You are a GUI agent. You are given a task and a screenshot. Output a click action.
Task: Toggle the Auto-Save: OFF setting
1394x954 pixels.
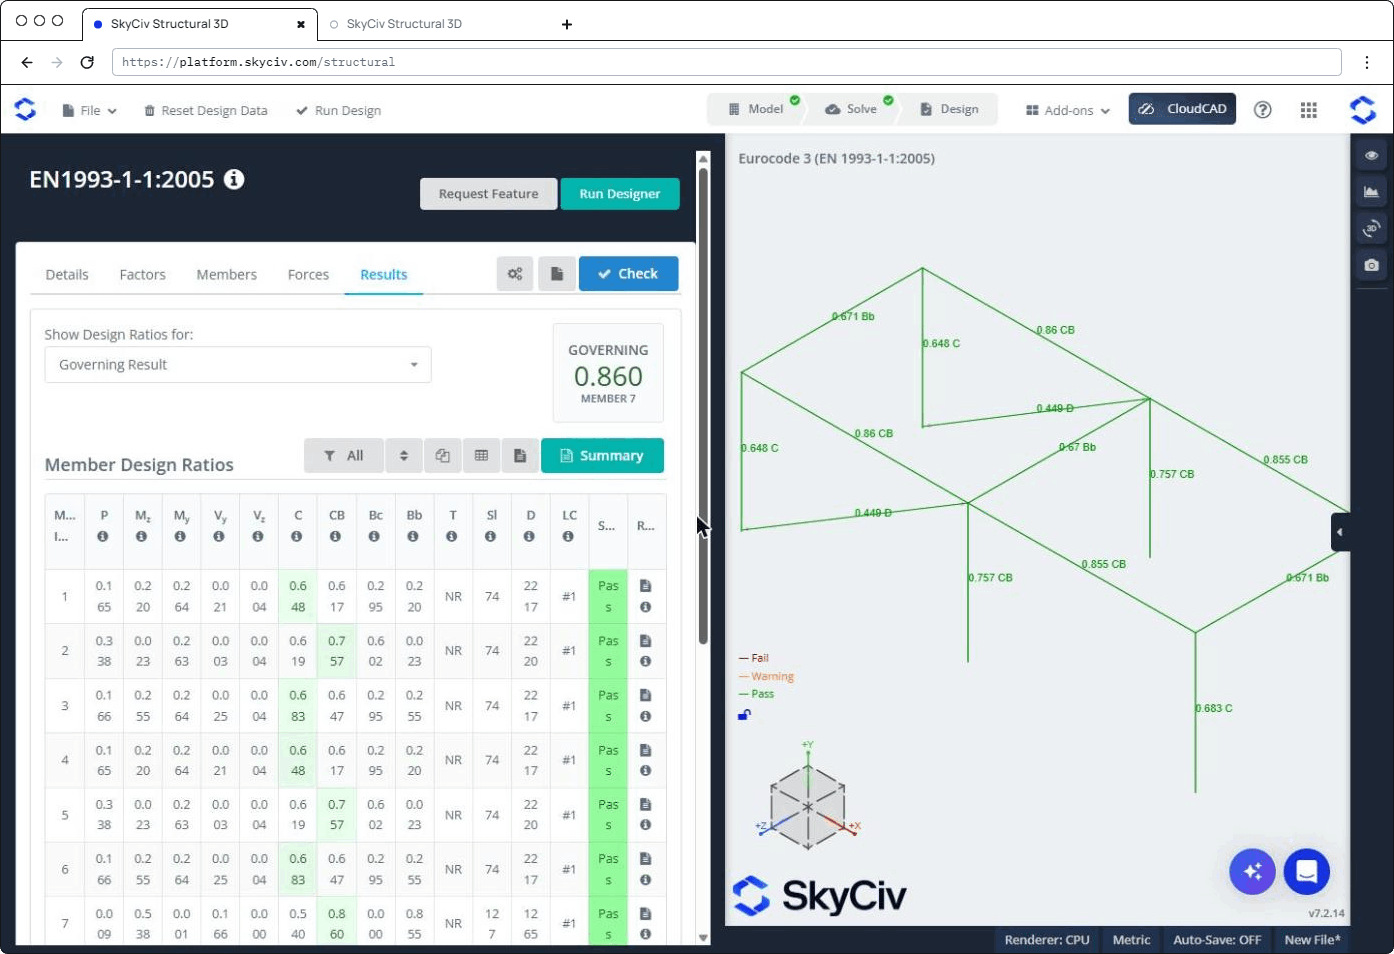click(x=1217, y=940)
